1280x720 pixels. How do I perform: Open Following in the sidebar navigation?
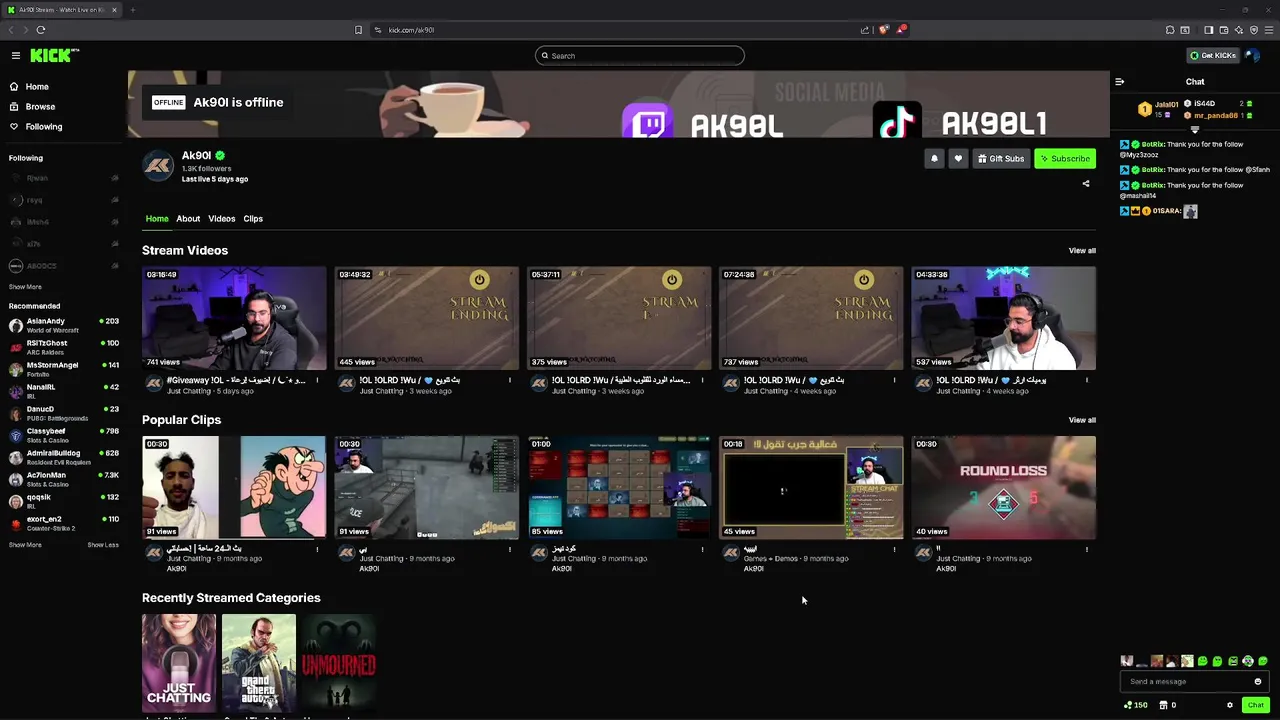point(43,127)
